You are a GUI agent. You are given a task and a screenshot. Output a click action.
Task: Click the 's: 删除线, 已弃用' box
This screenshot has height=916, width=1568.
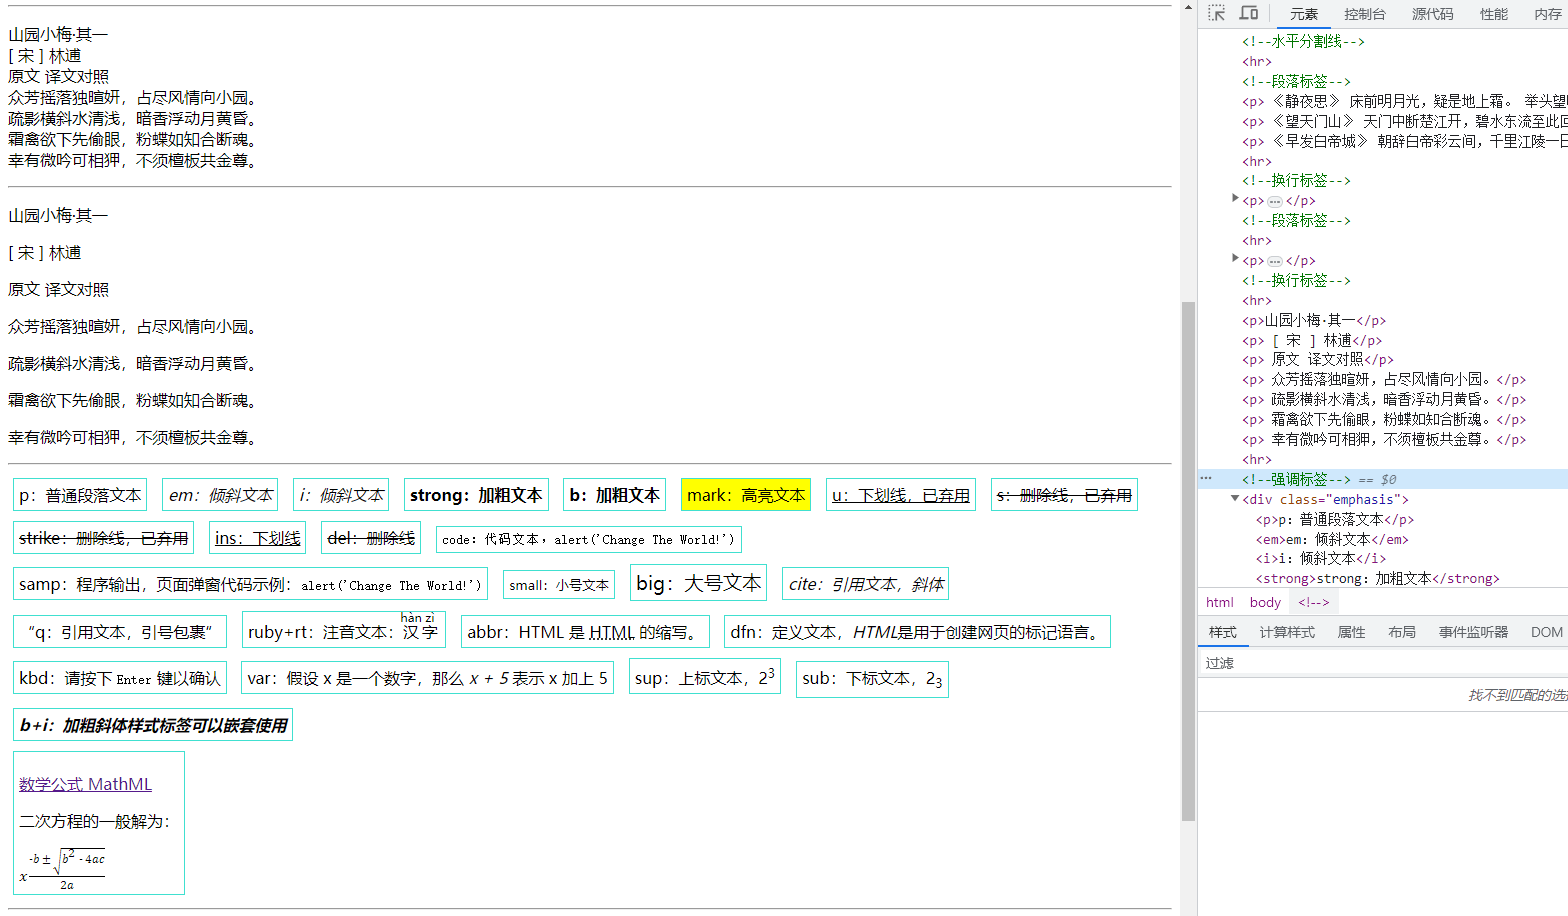(x=1064, y=495)
